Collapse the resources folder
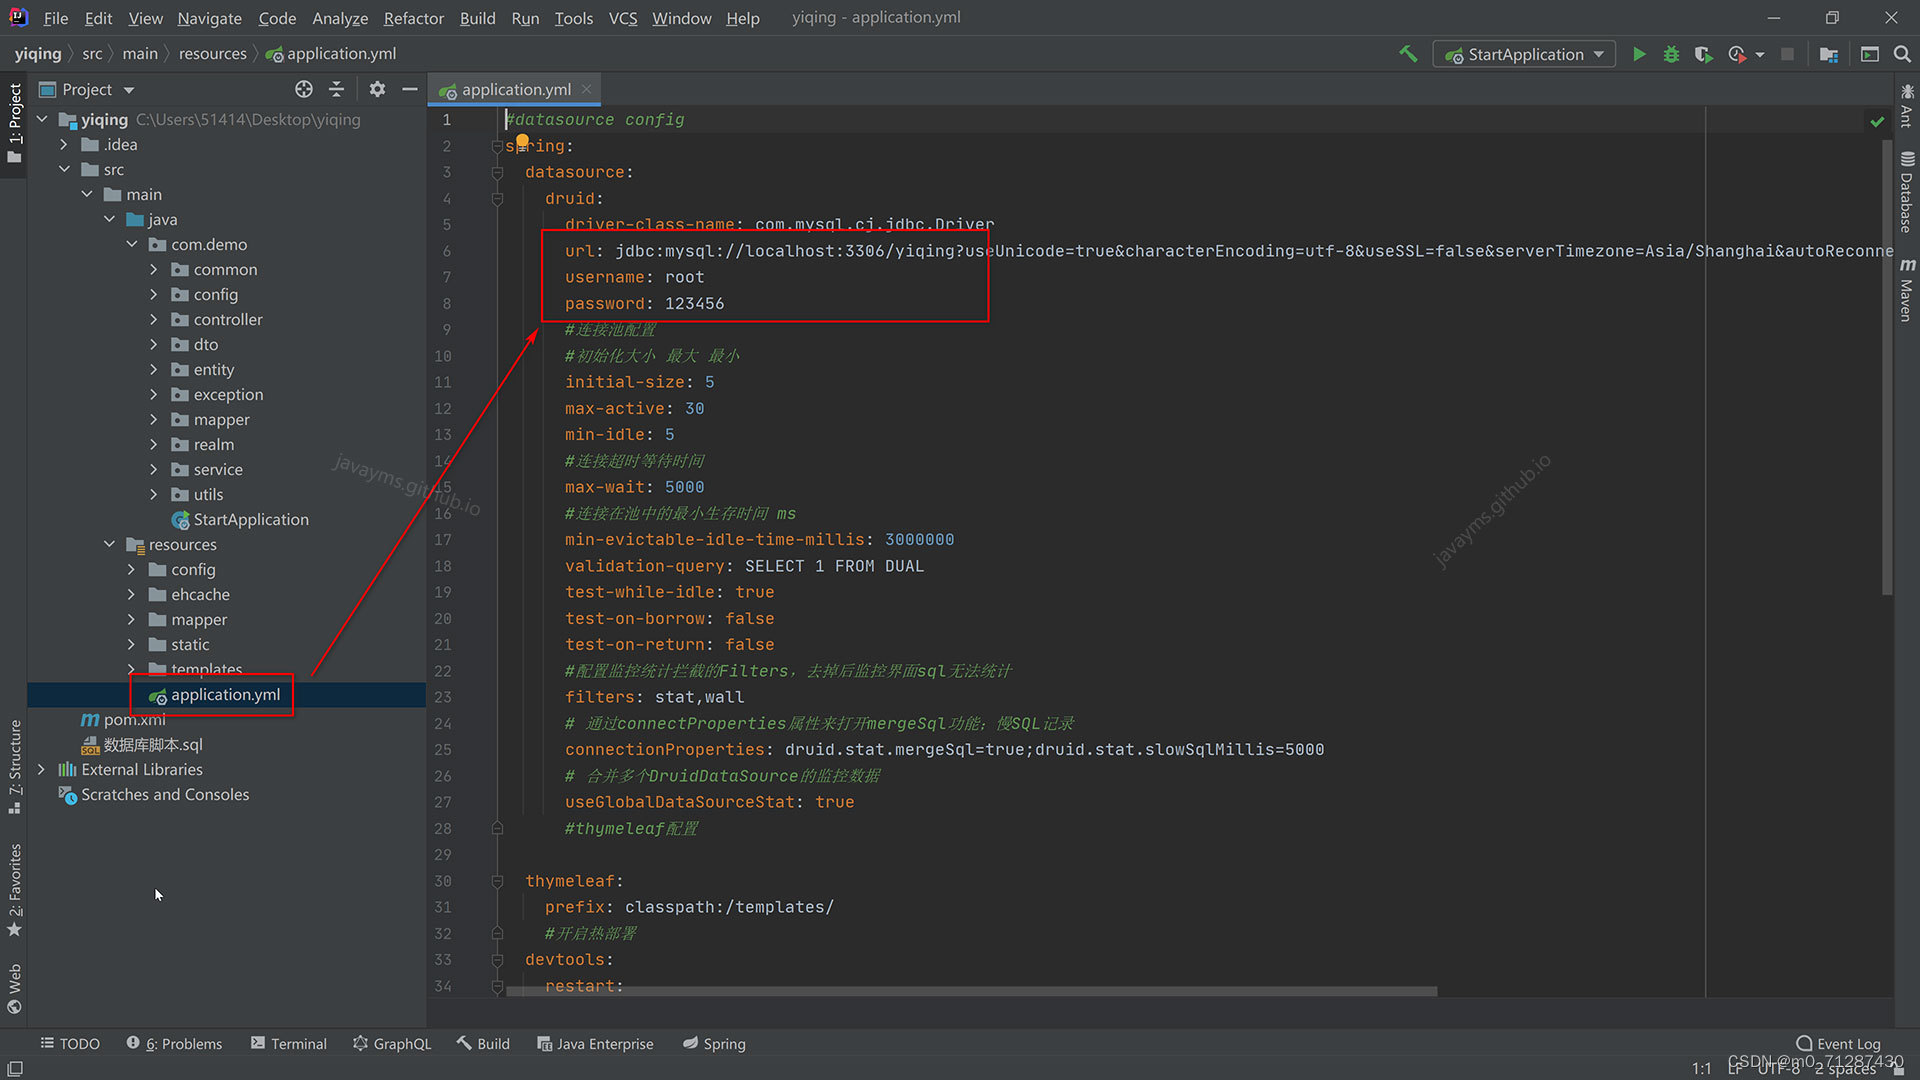 tap(109, 545)
